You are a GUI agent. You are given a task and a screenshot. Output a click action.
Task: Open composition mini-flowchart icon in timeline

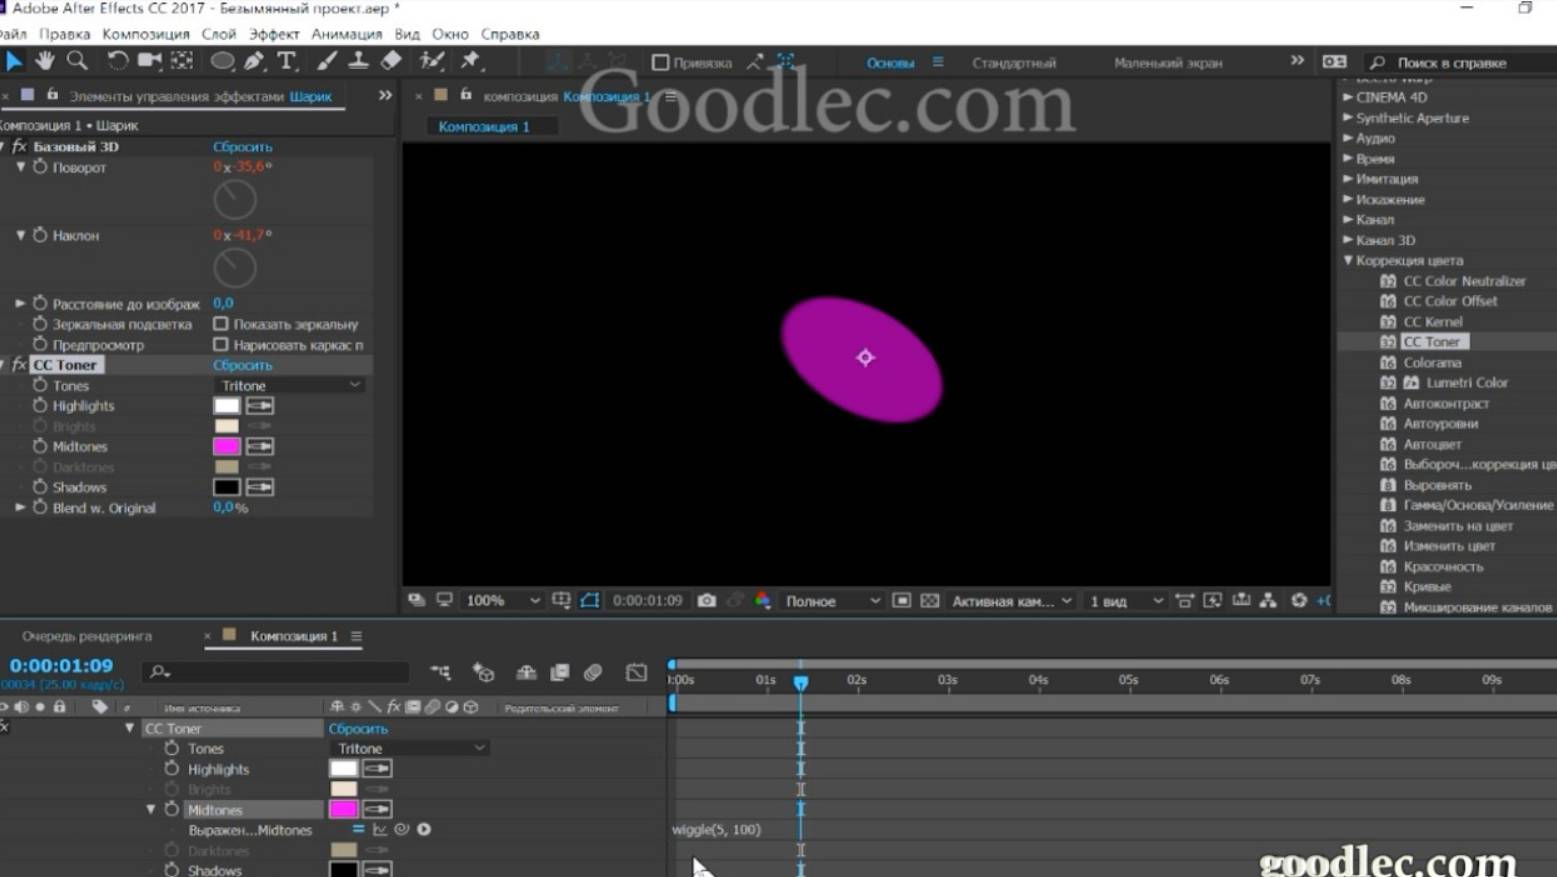tap(441, 672)
